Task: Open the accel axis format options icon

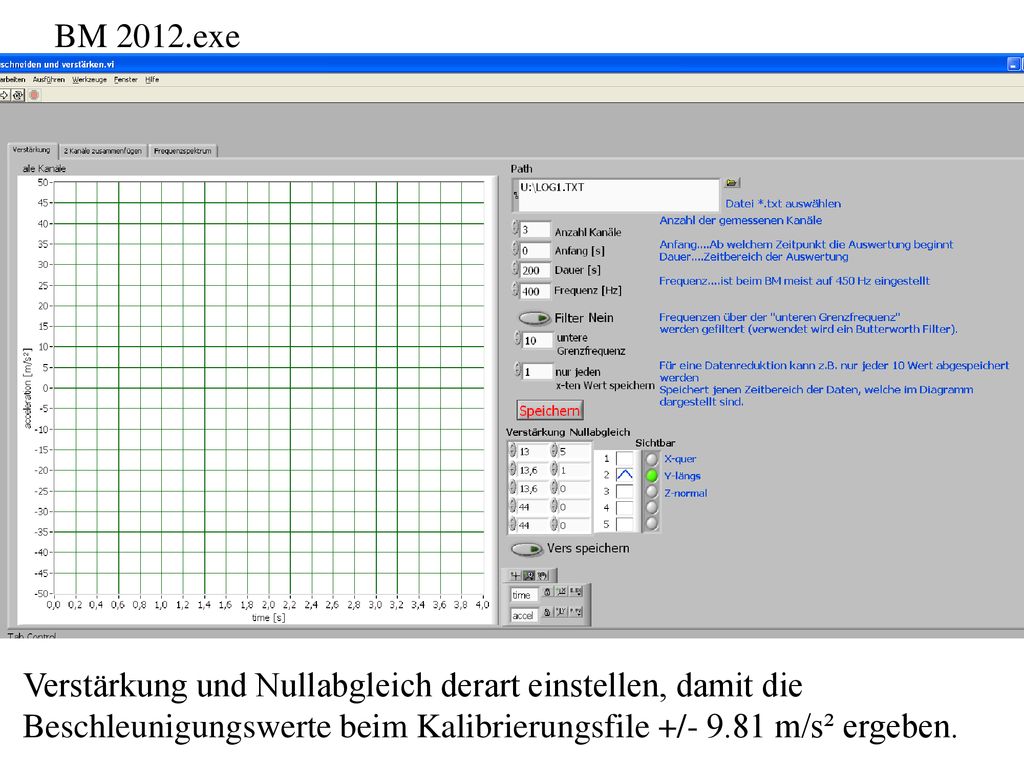Action: click(575, 612)
